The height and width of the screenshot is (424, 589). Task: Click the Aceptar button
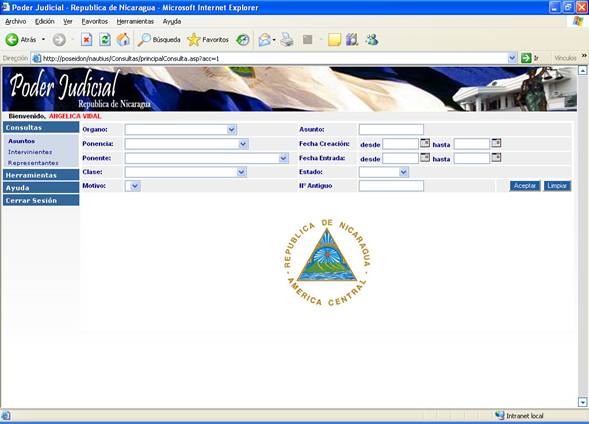[525, 186]
